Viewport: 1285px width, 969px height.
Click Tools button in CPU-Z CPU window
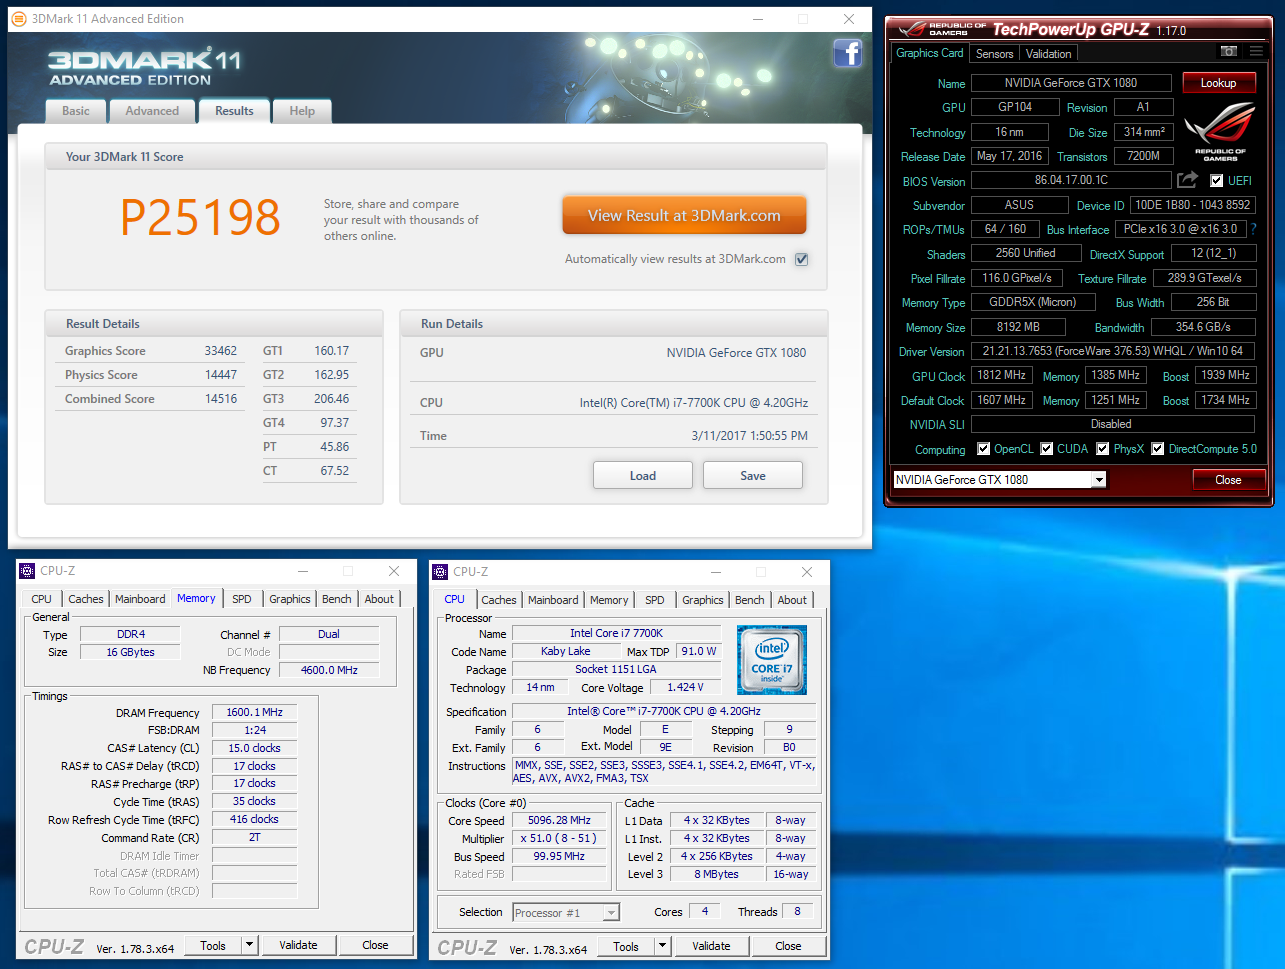click(x=626, y=946)
